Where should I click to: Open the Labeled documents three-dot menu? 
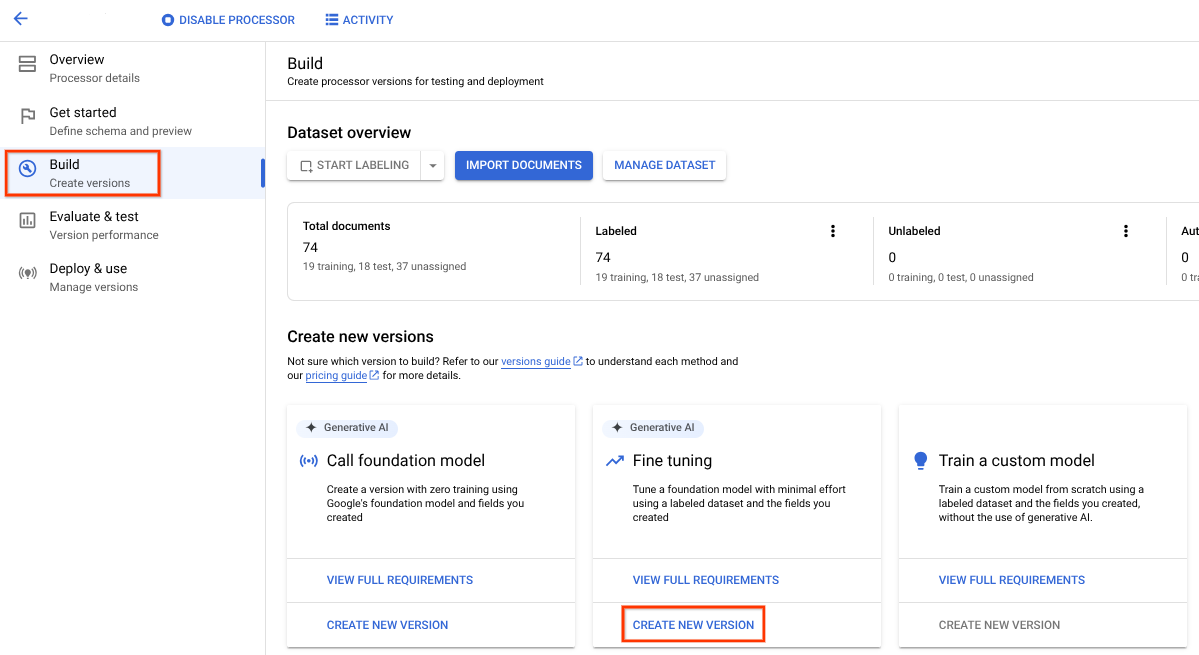[x=832, y=231]
